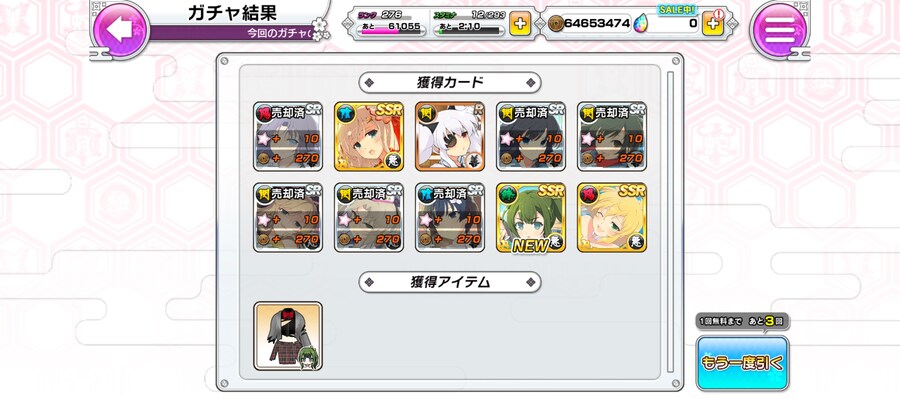
Task: Select the first-row SSR card with red bow
Action: tap(369, 137)
